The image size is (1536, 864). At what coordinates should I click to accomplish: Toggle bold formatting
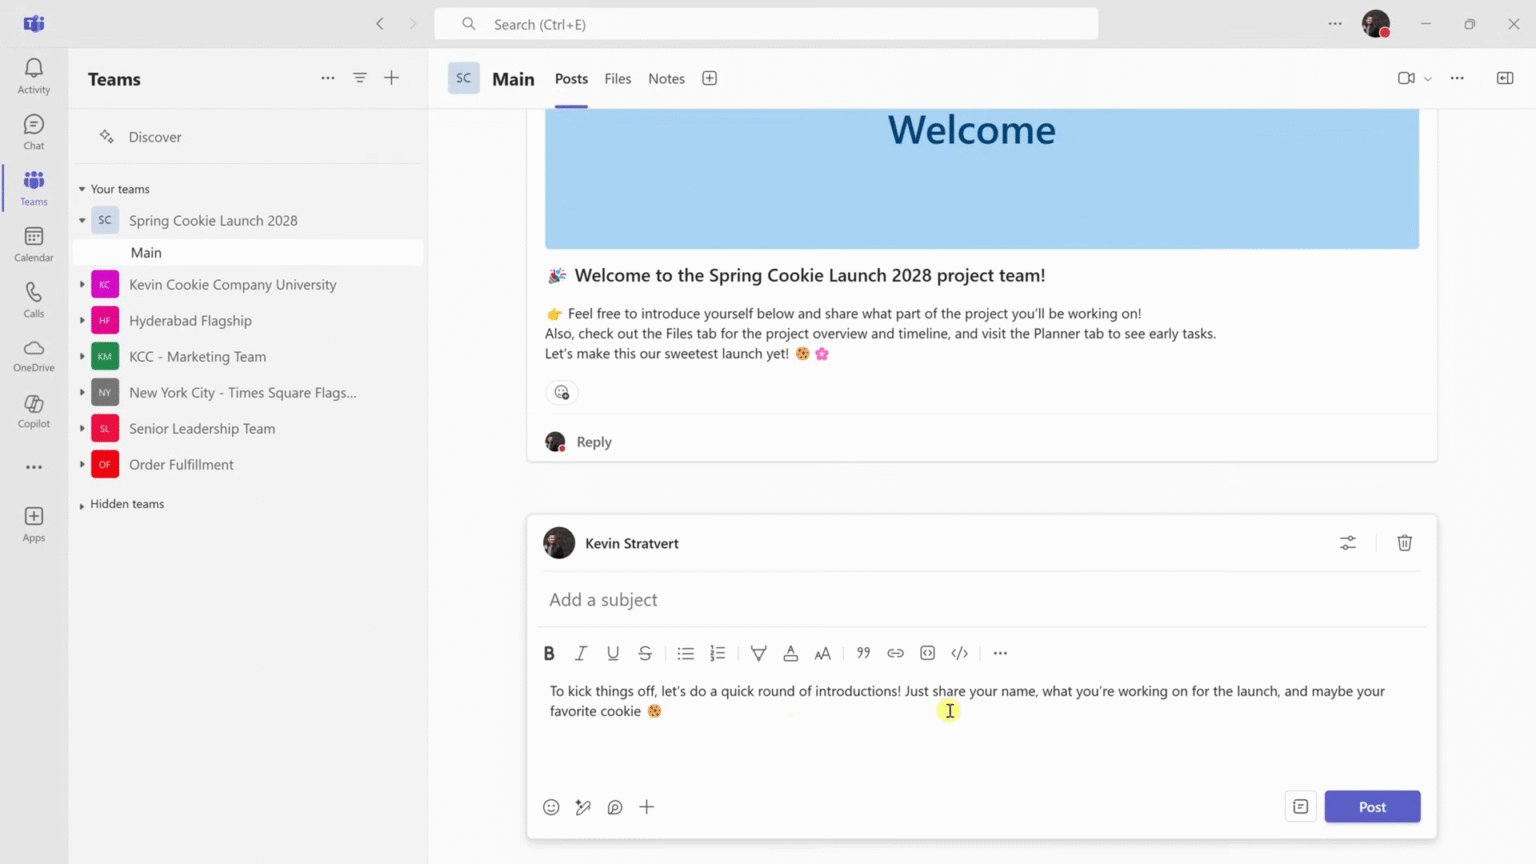coord(549,653)
